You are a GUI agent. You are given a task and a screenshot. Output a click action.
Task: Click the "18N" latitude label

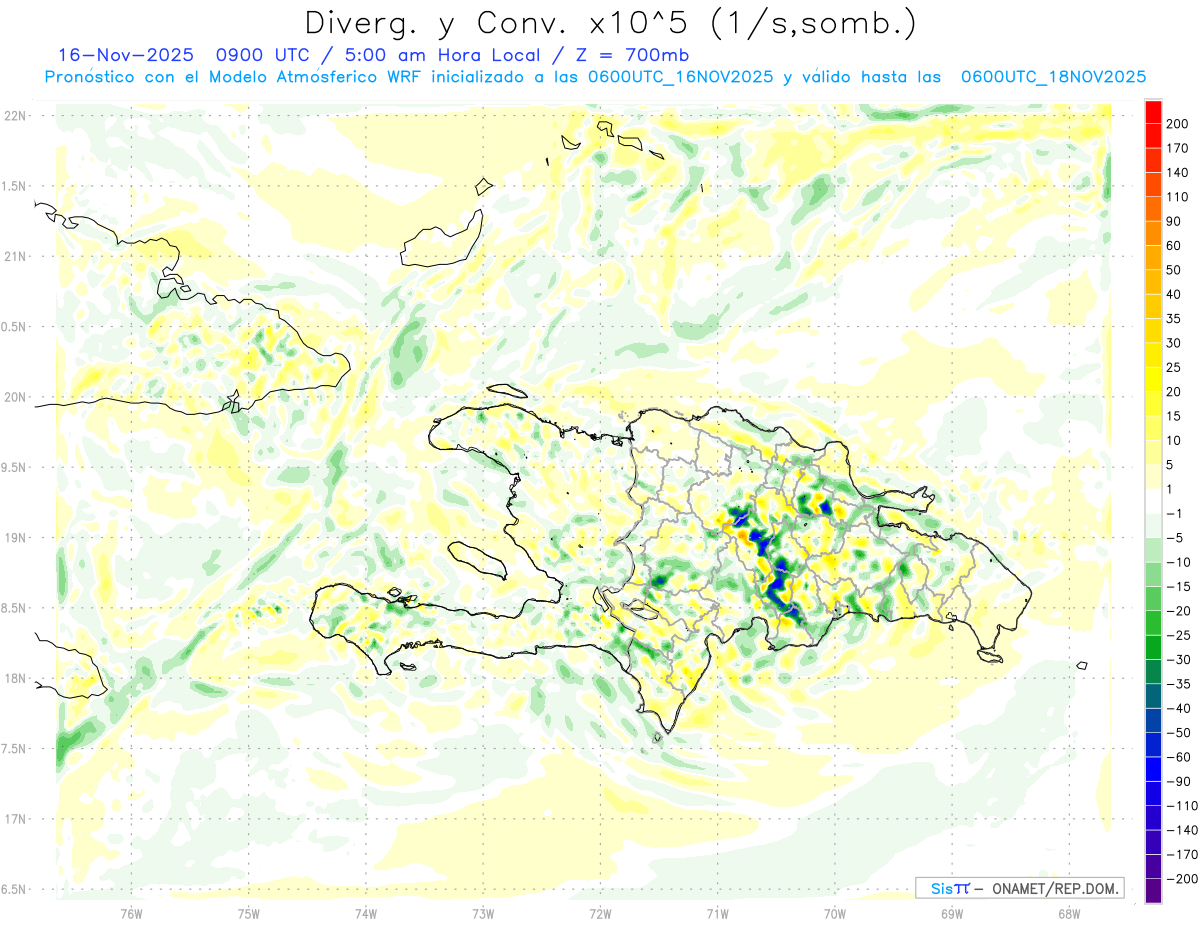pos(15,679)
